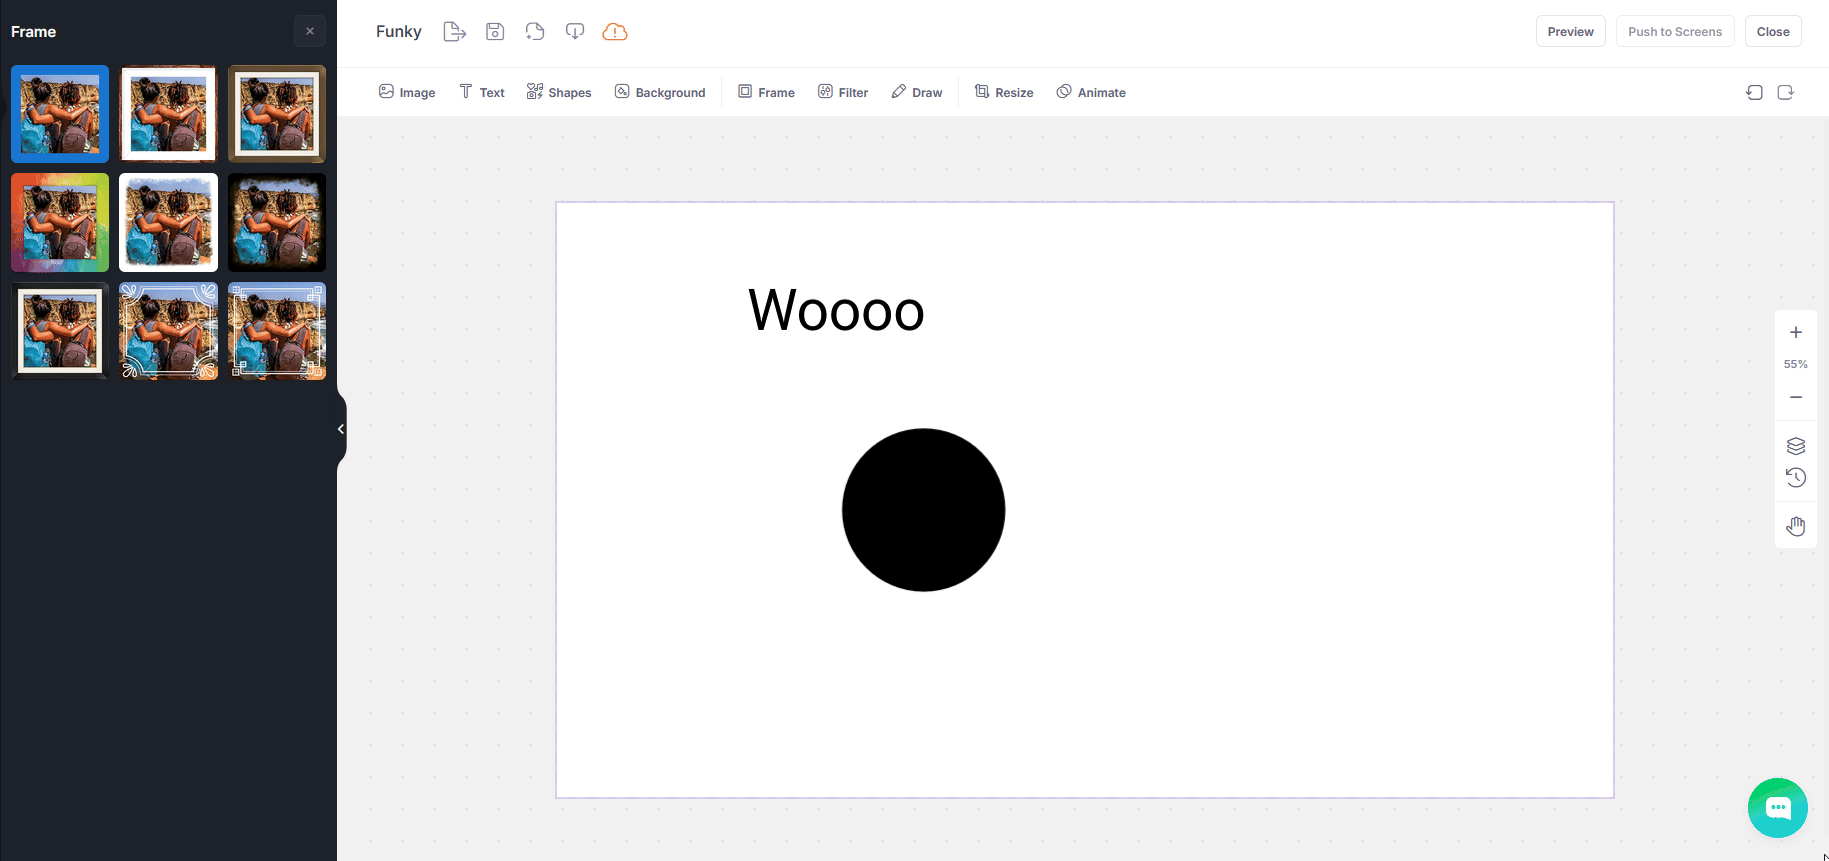1829x861 pixels.
Task: Save the design with the disk icon
Action: tap(495, 32)
